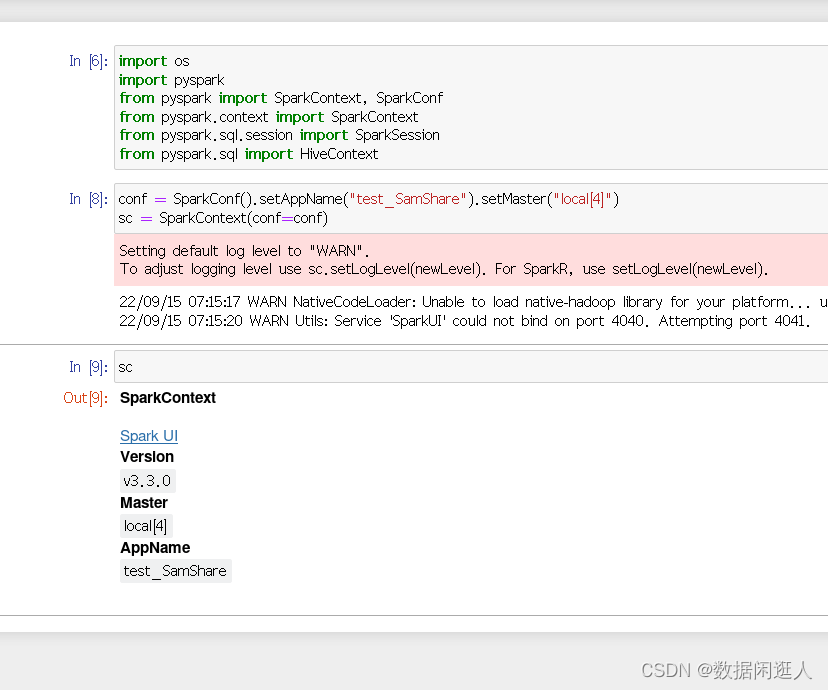Click the SparkContext output heading
Viewport: 828px width, 690px height.
[168, 398]
